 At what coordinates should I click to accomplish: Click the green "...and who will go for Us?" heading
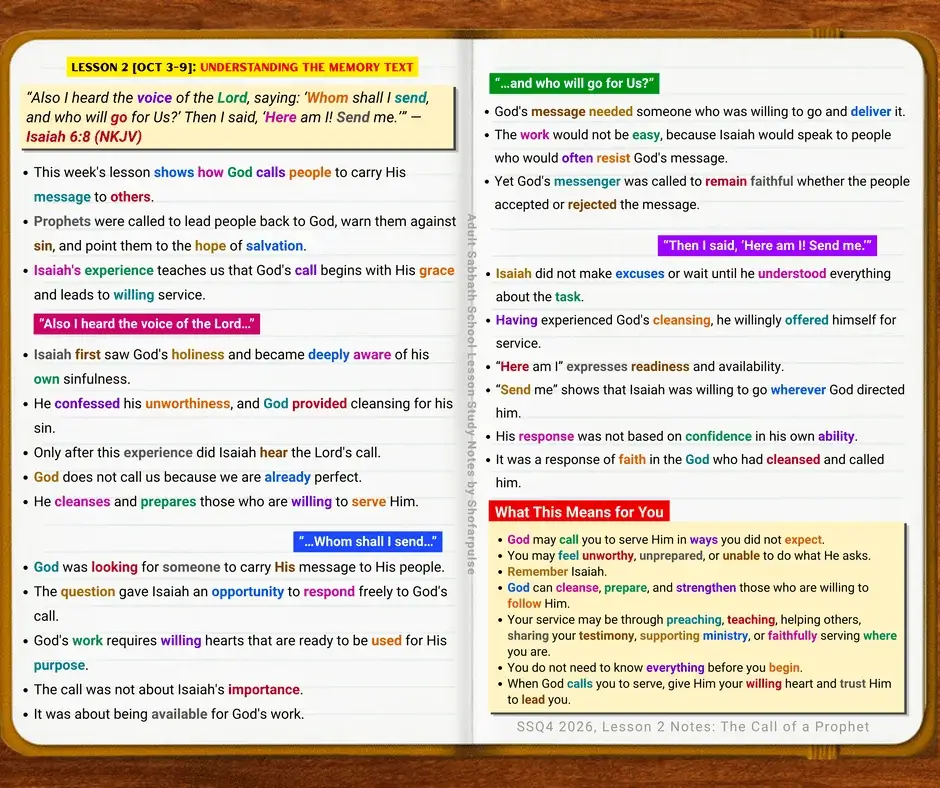click(574, 83)
